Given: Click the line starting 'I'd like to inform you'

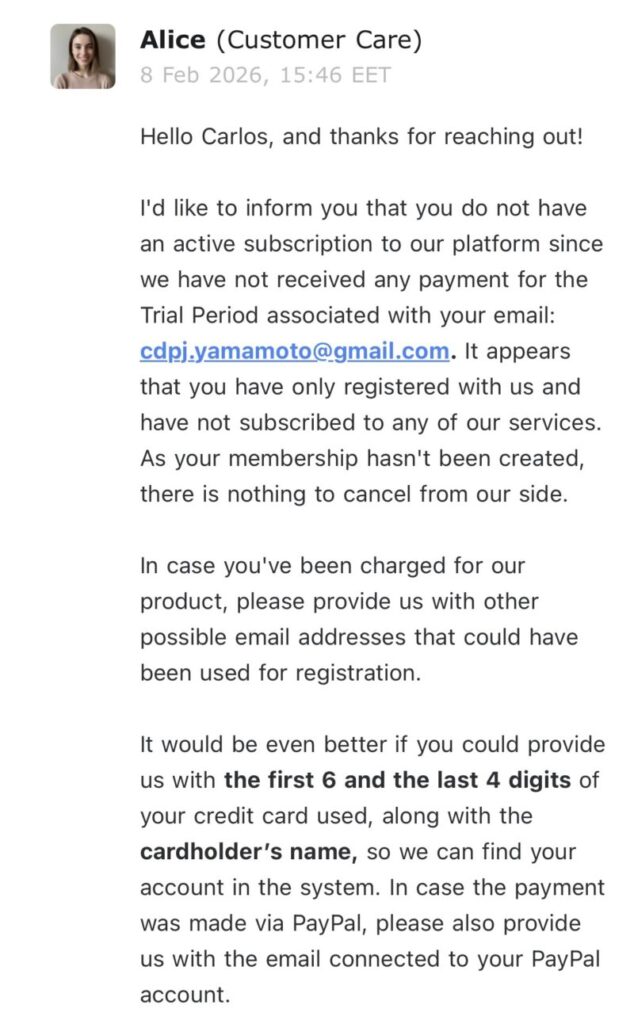Looking at the screenshot, I should 363,208.
